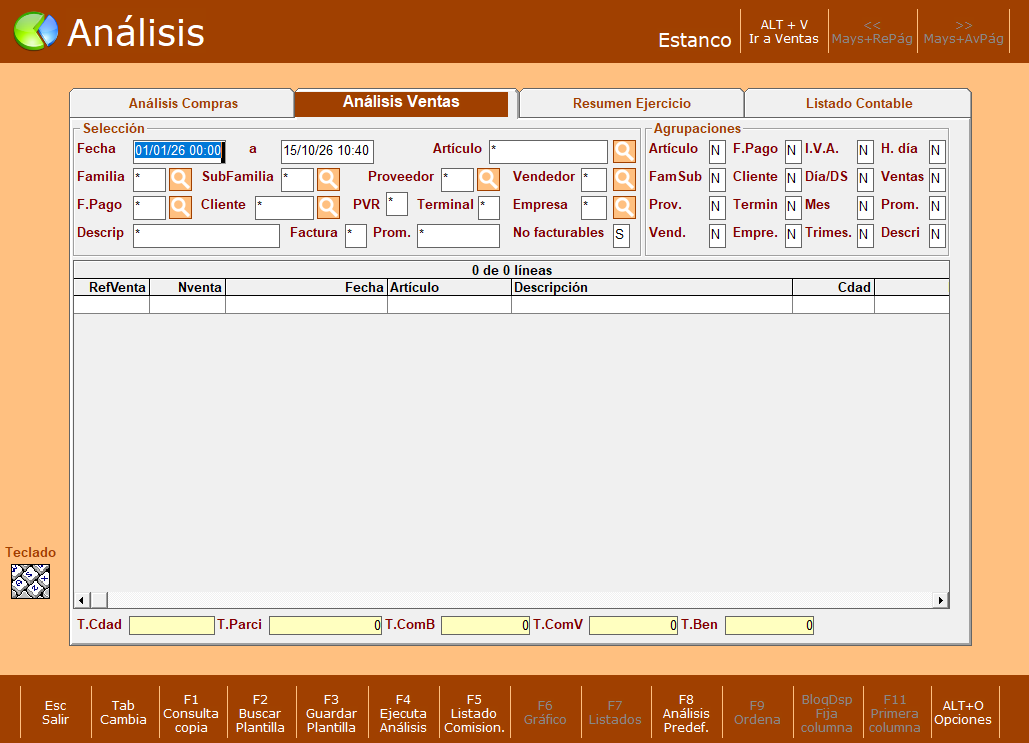Viewport: 1029px width, 743px height.
Task: Open the Vendedor search magnifier
Action: click(624, 179)
